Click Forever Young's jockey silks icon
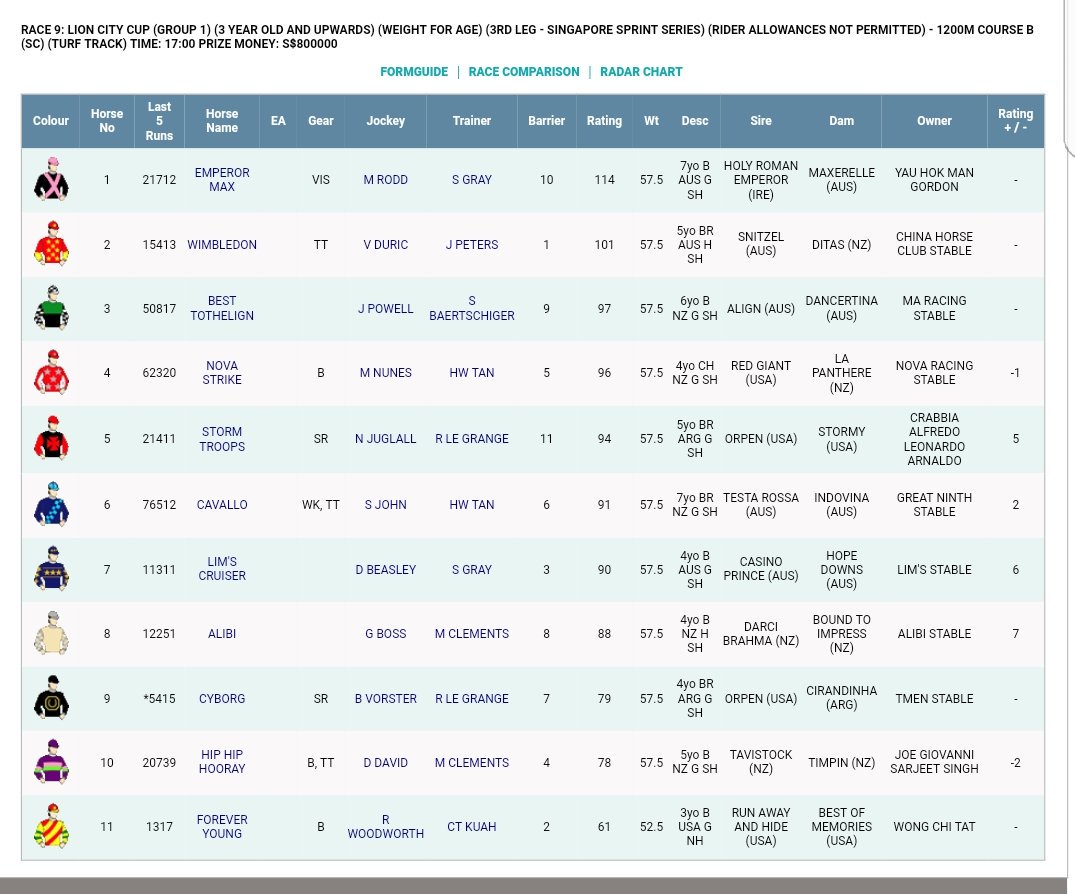This screenshot has width=1075, height=894. [51, 826]
